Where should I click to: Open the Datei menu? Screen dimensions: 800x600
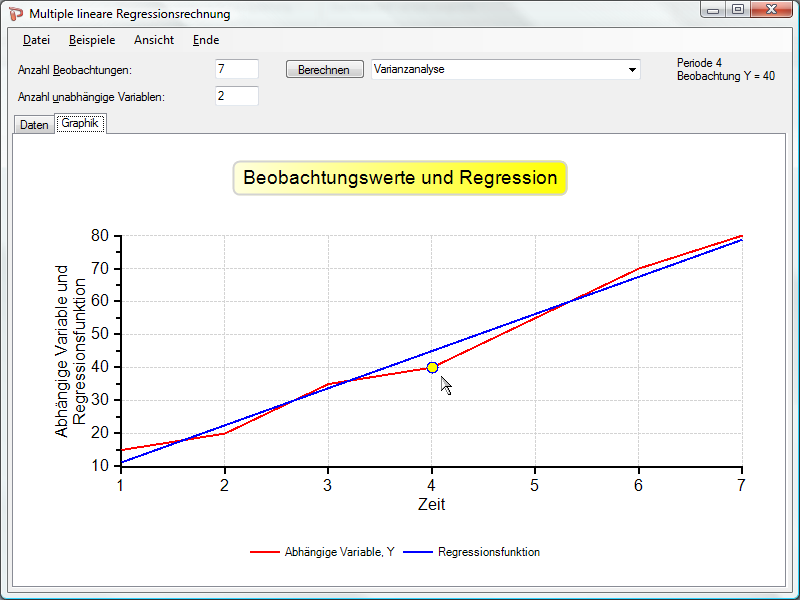tap(36, 40)
